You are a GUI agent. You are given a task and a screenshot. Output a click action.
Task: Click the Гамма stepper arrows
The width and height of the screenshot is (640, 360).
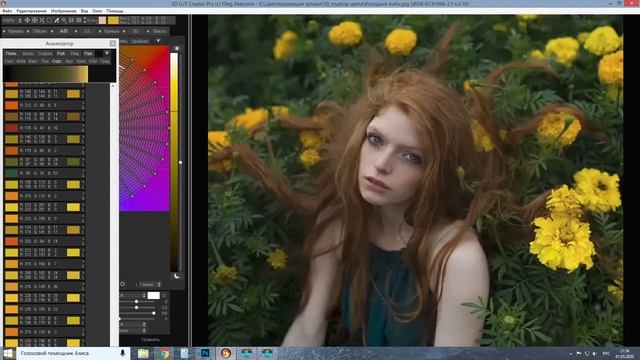click(159, 284)
